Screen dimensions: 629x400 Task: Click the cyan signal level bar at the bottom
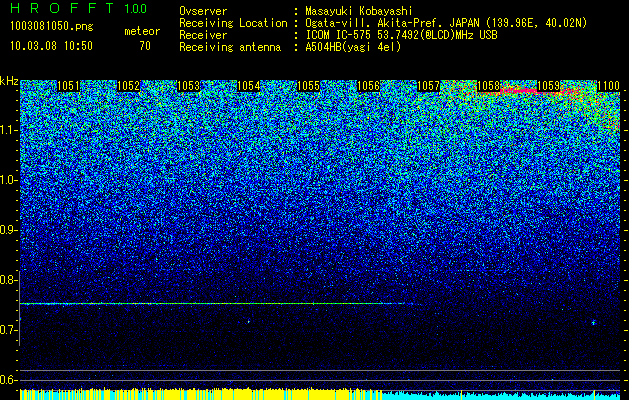pyautogui.click(x=501, y=395)
